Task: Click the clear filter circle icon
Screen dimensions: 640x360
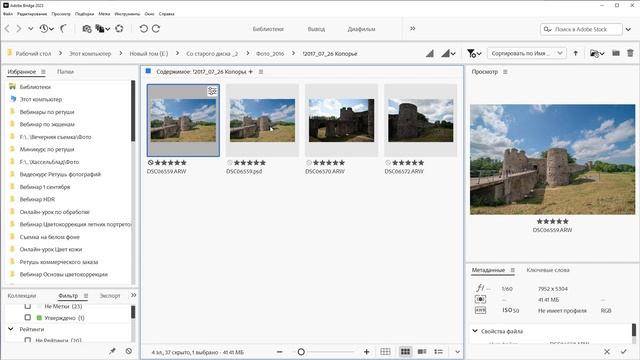Action: 129,351
